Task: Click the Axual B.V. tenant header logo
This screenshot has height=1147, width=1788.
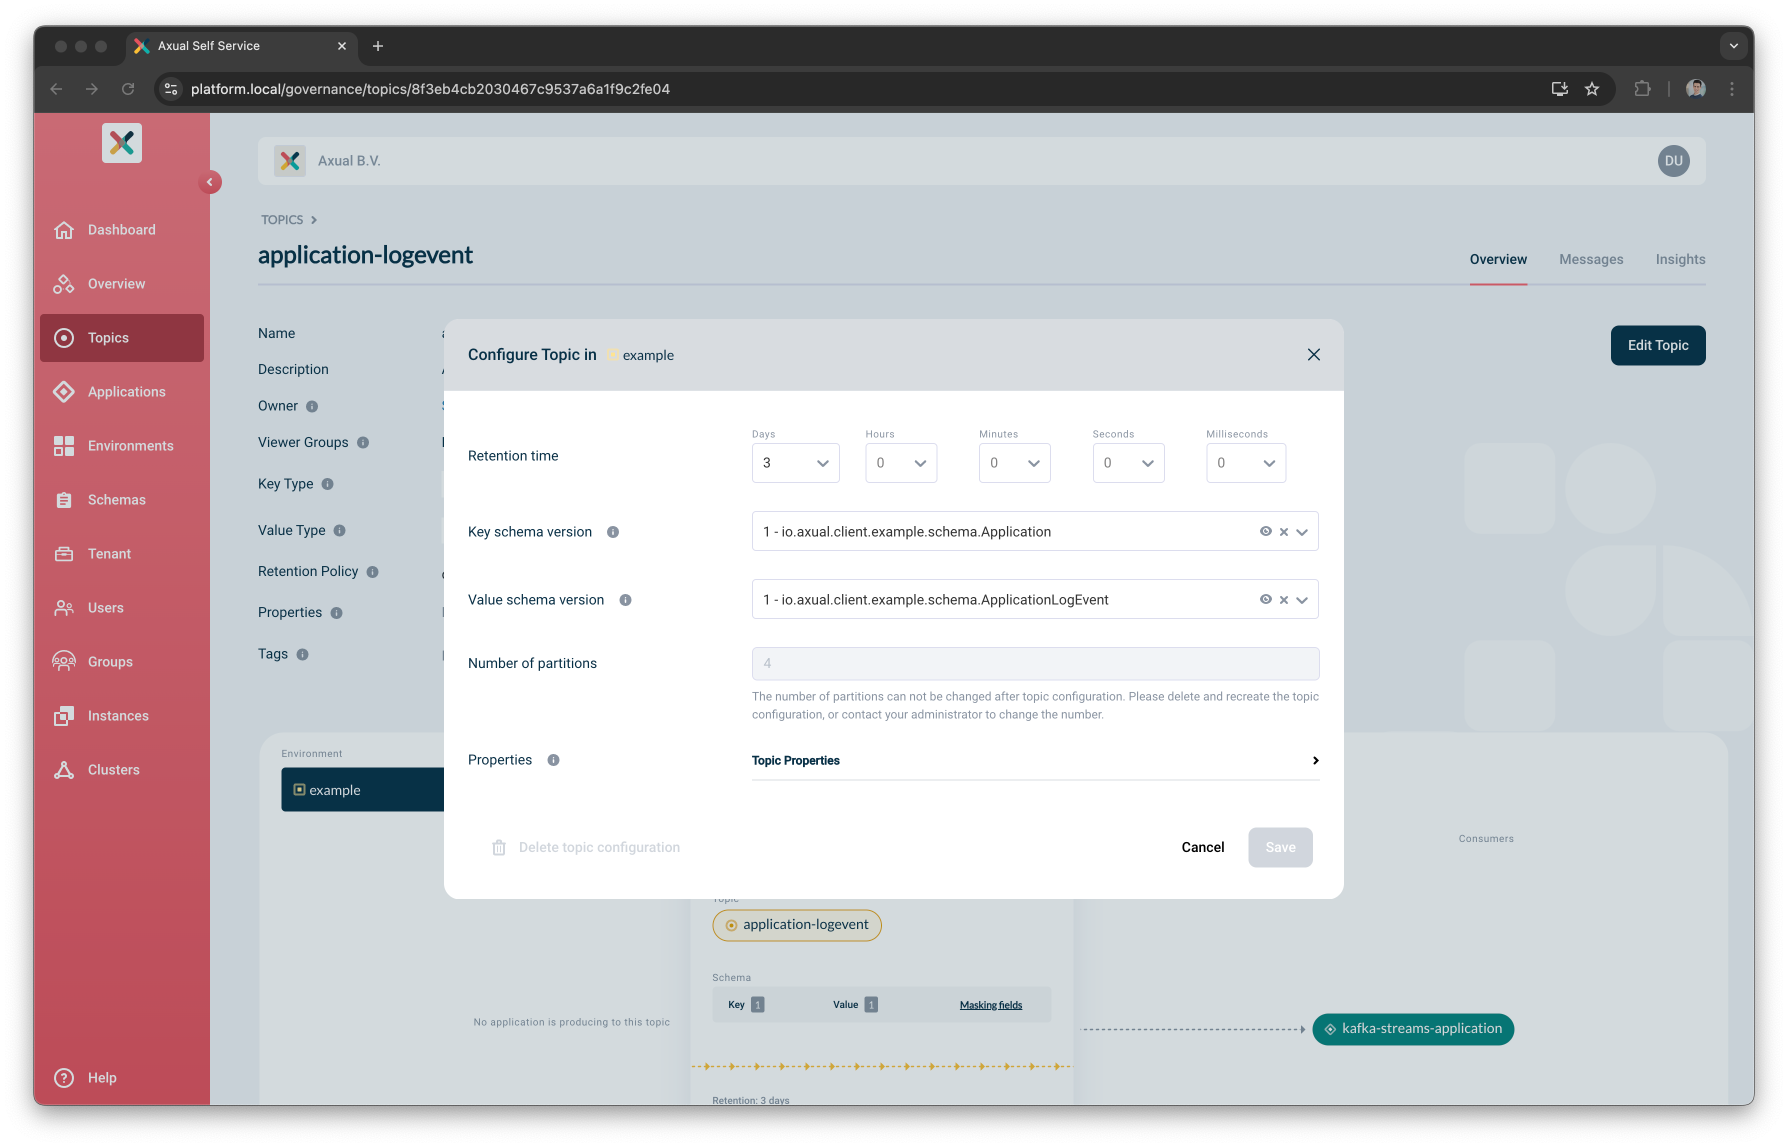Action: 291,161
